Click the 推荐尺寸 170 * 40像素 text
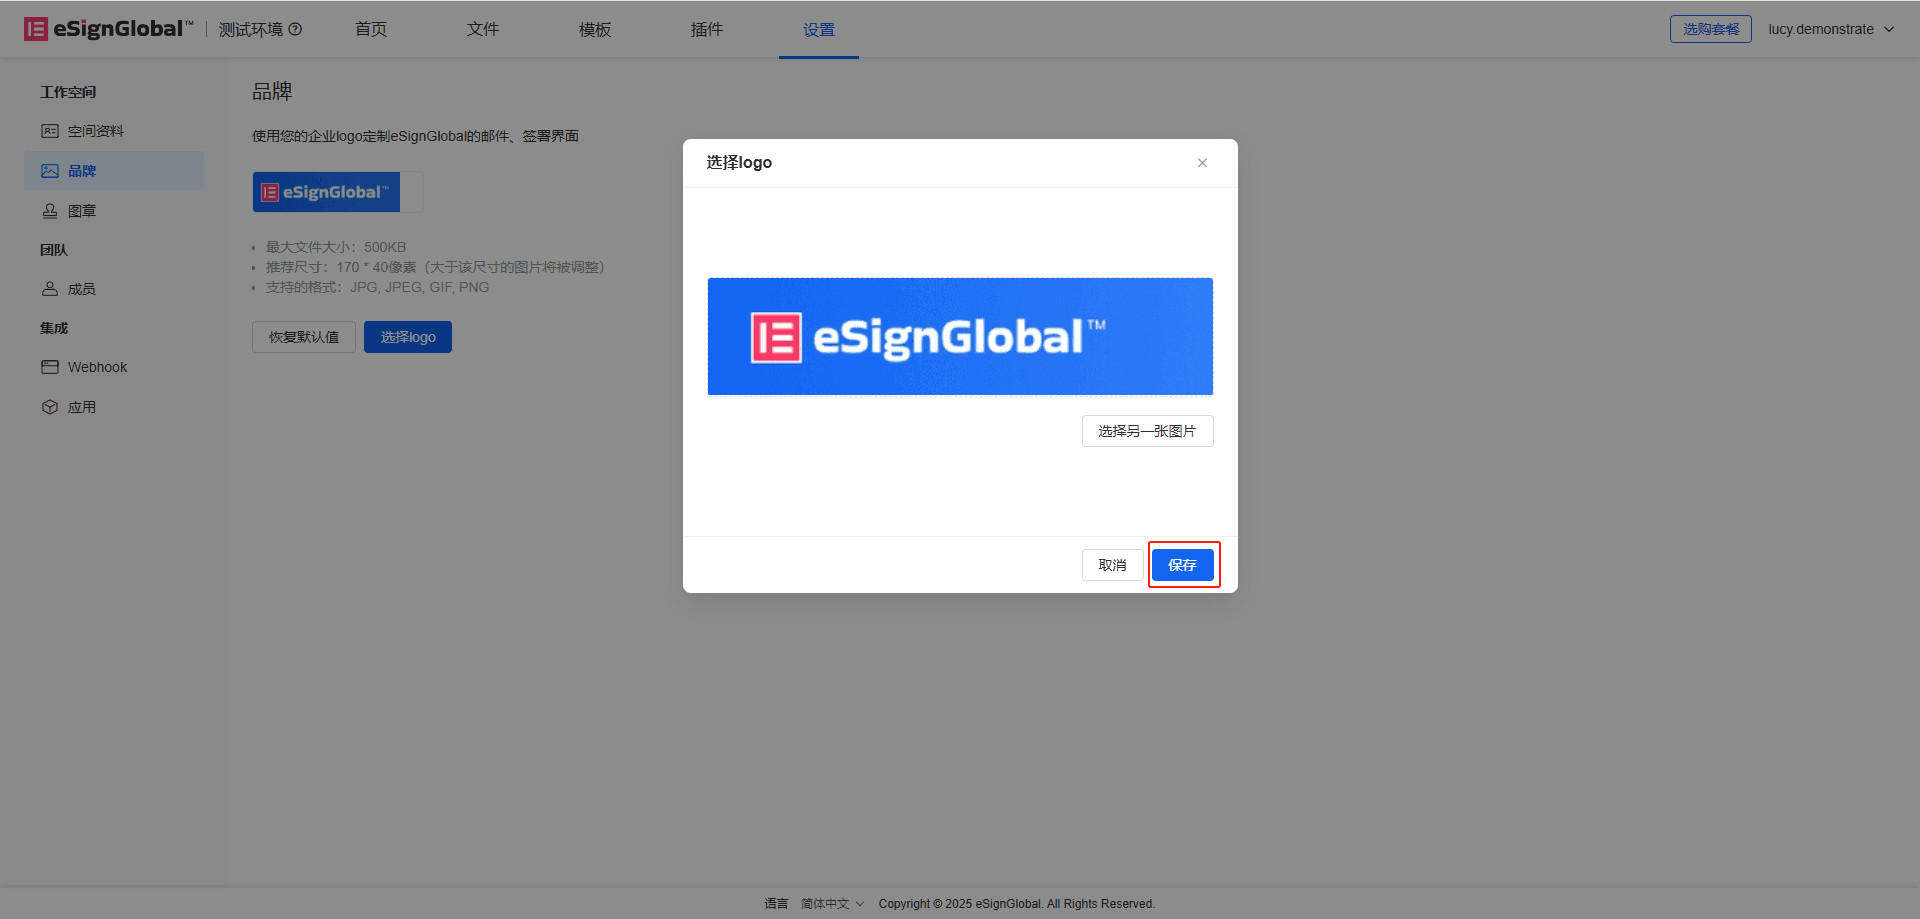 click(435, 267)
